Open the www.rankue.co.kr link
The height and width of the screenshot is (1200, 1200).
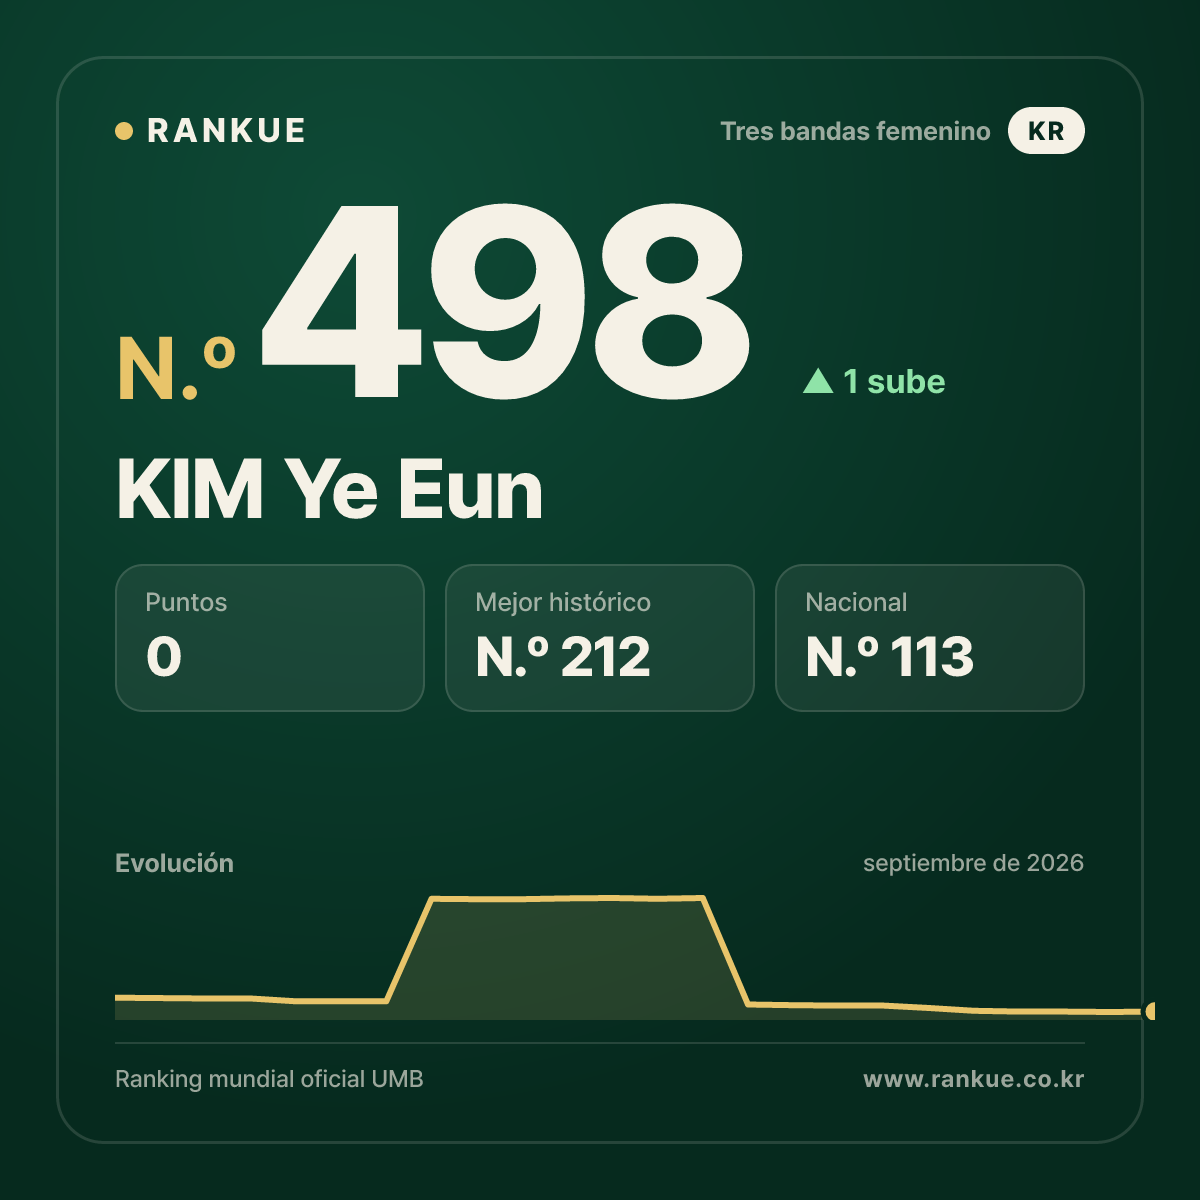pos(973,1079)
